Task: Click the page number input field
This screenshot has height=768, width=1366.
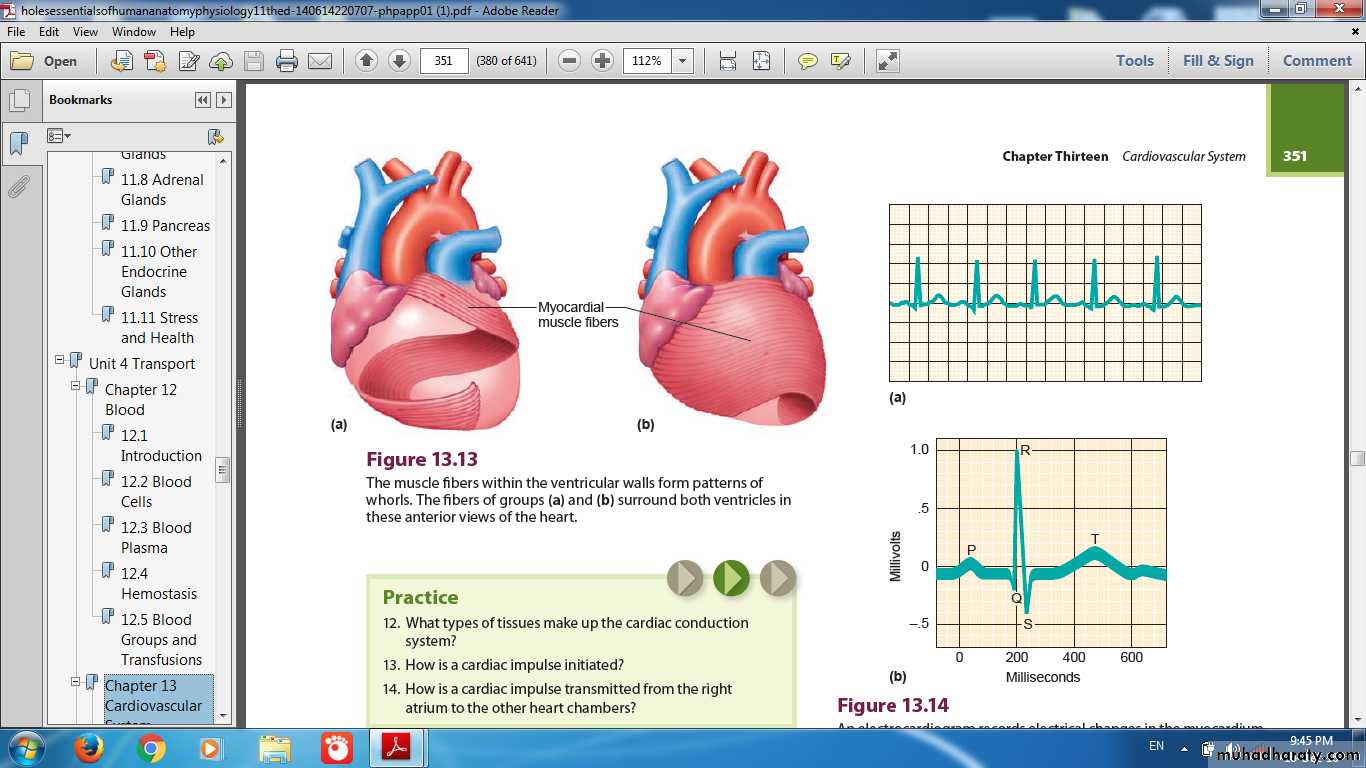Action: point(444,61)
